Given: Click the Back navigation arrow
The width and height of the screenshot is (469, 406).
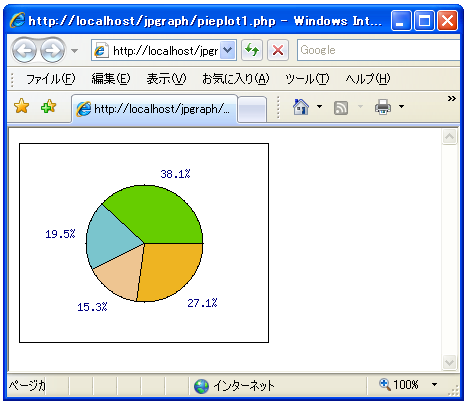Looking at the screenshot, I should pyautogui.click(x=24, y=50).
